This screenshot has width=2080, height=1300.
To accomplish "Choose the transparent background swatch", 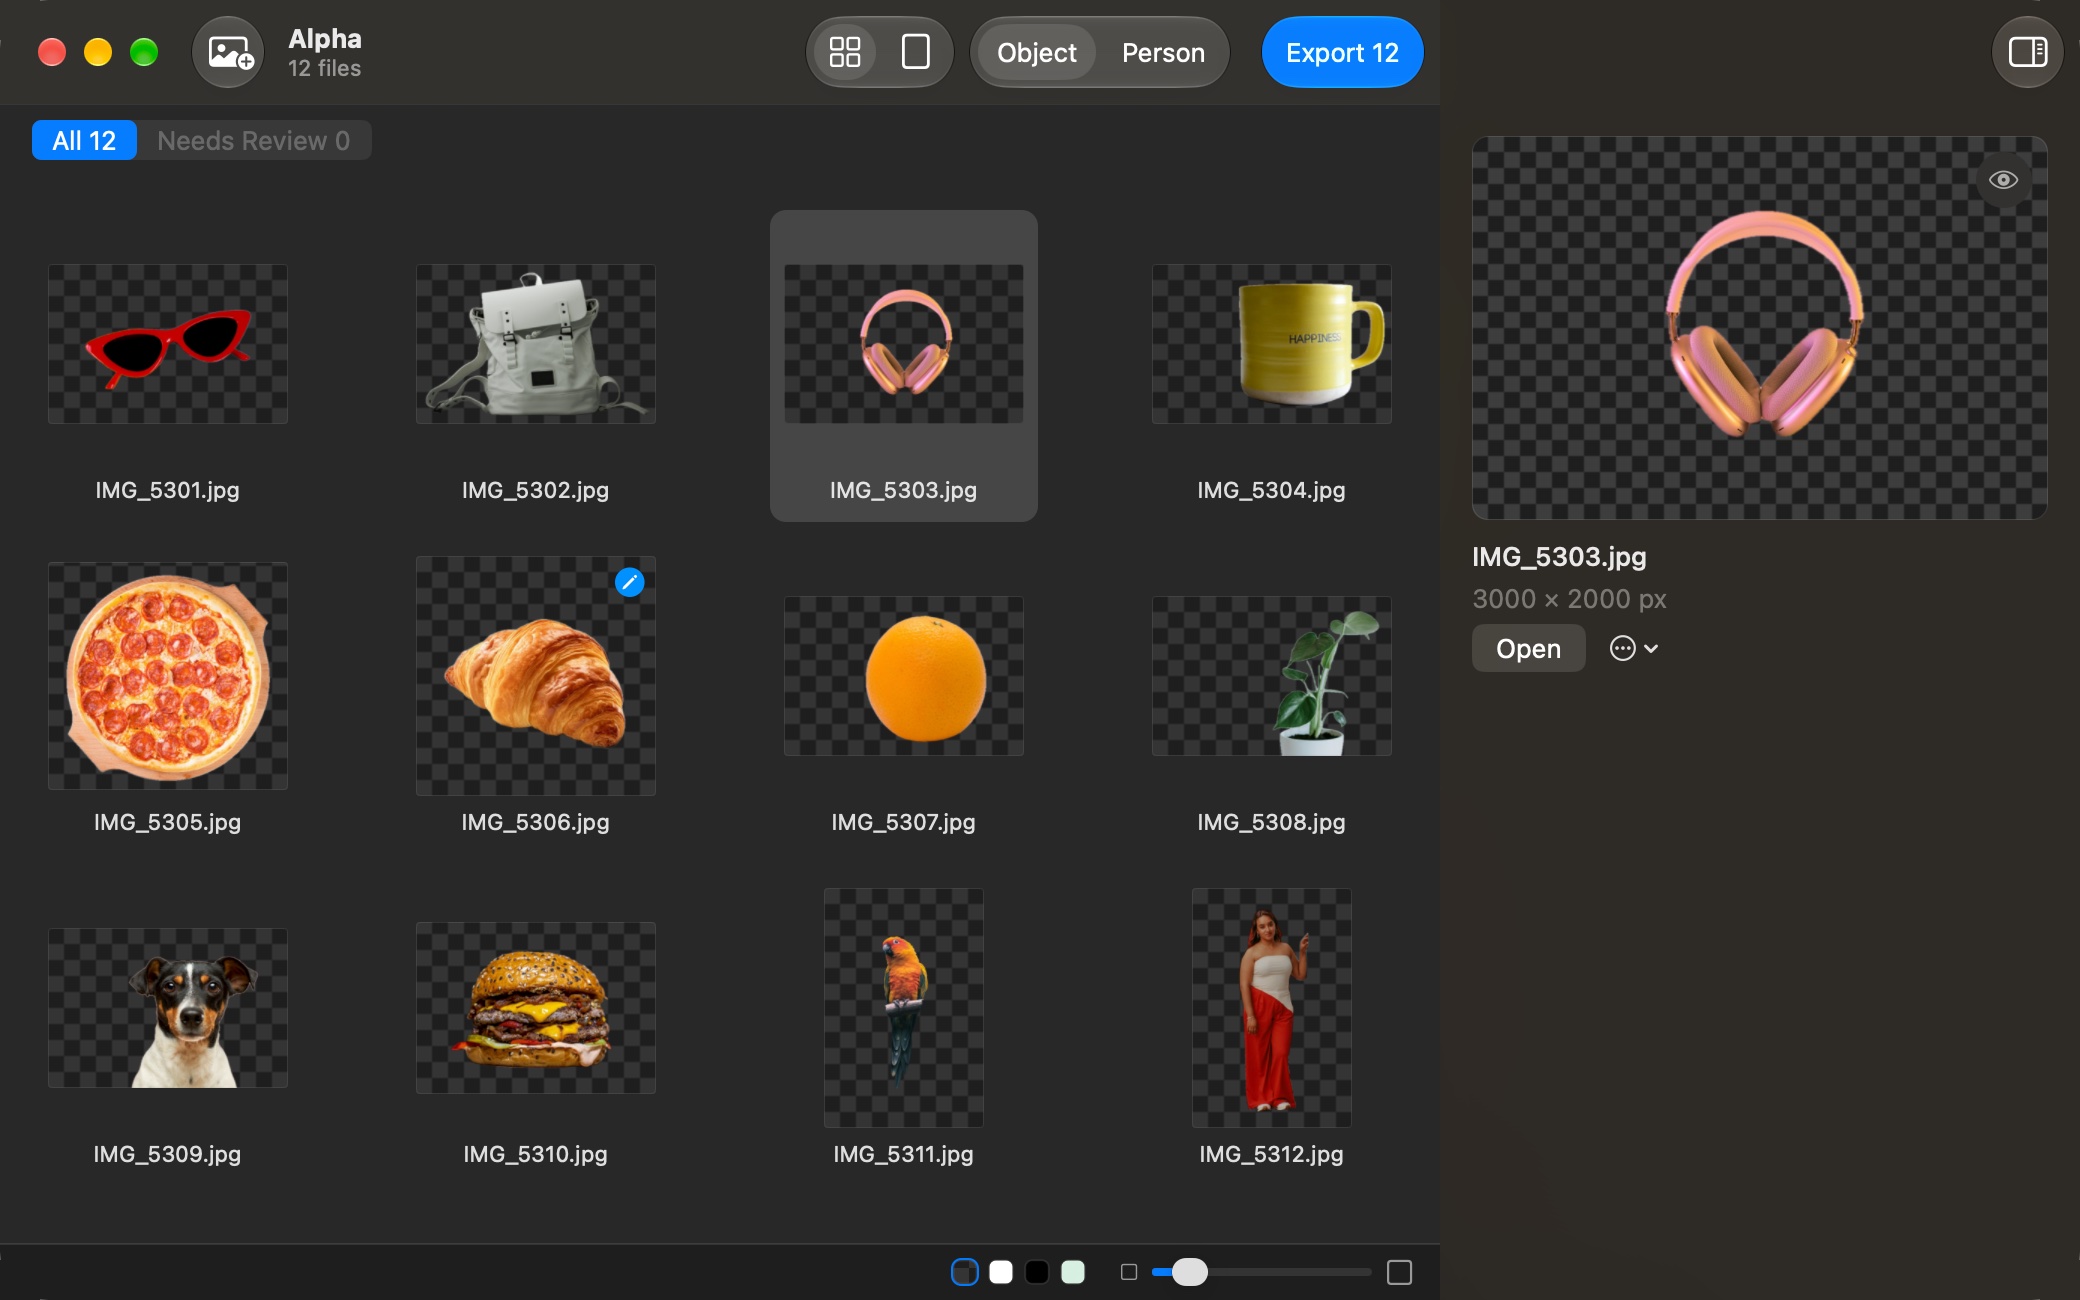I will (964, 1272).
